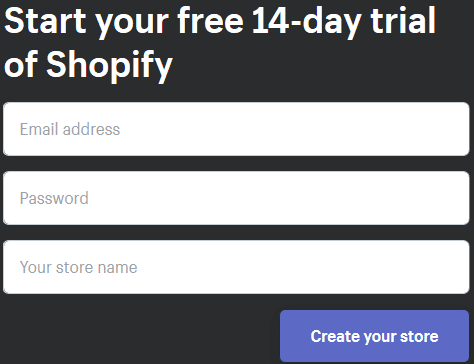Place cursor in the Email address box

(236, 129)
